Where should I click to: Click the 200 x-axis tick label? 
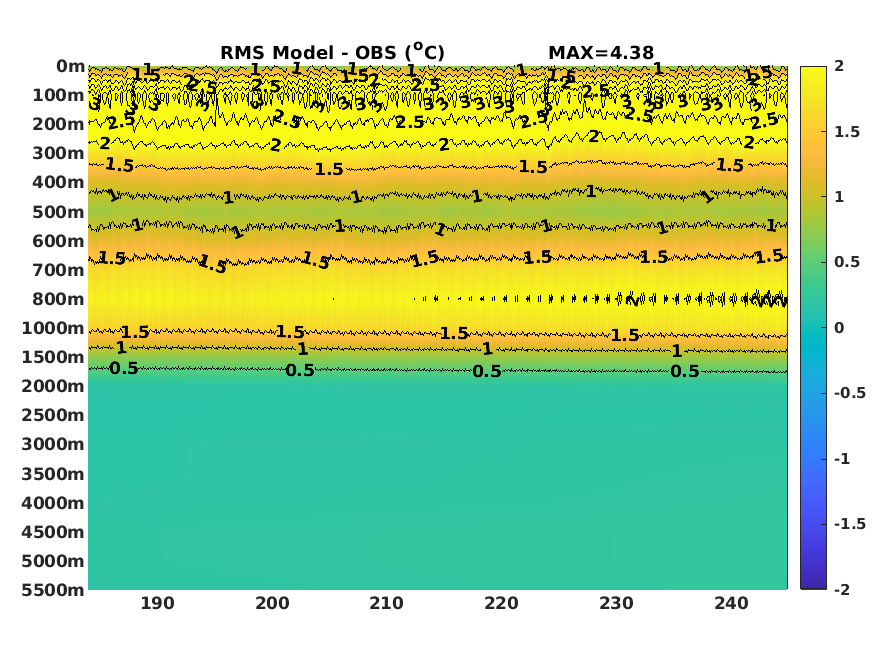click(272, 604)
